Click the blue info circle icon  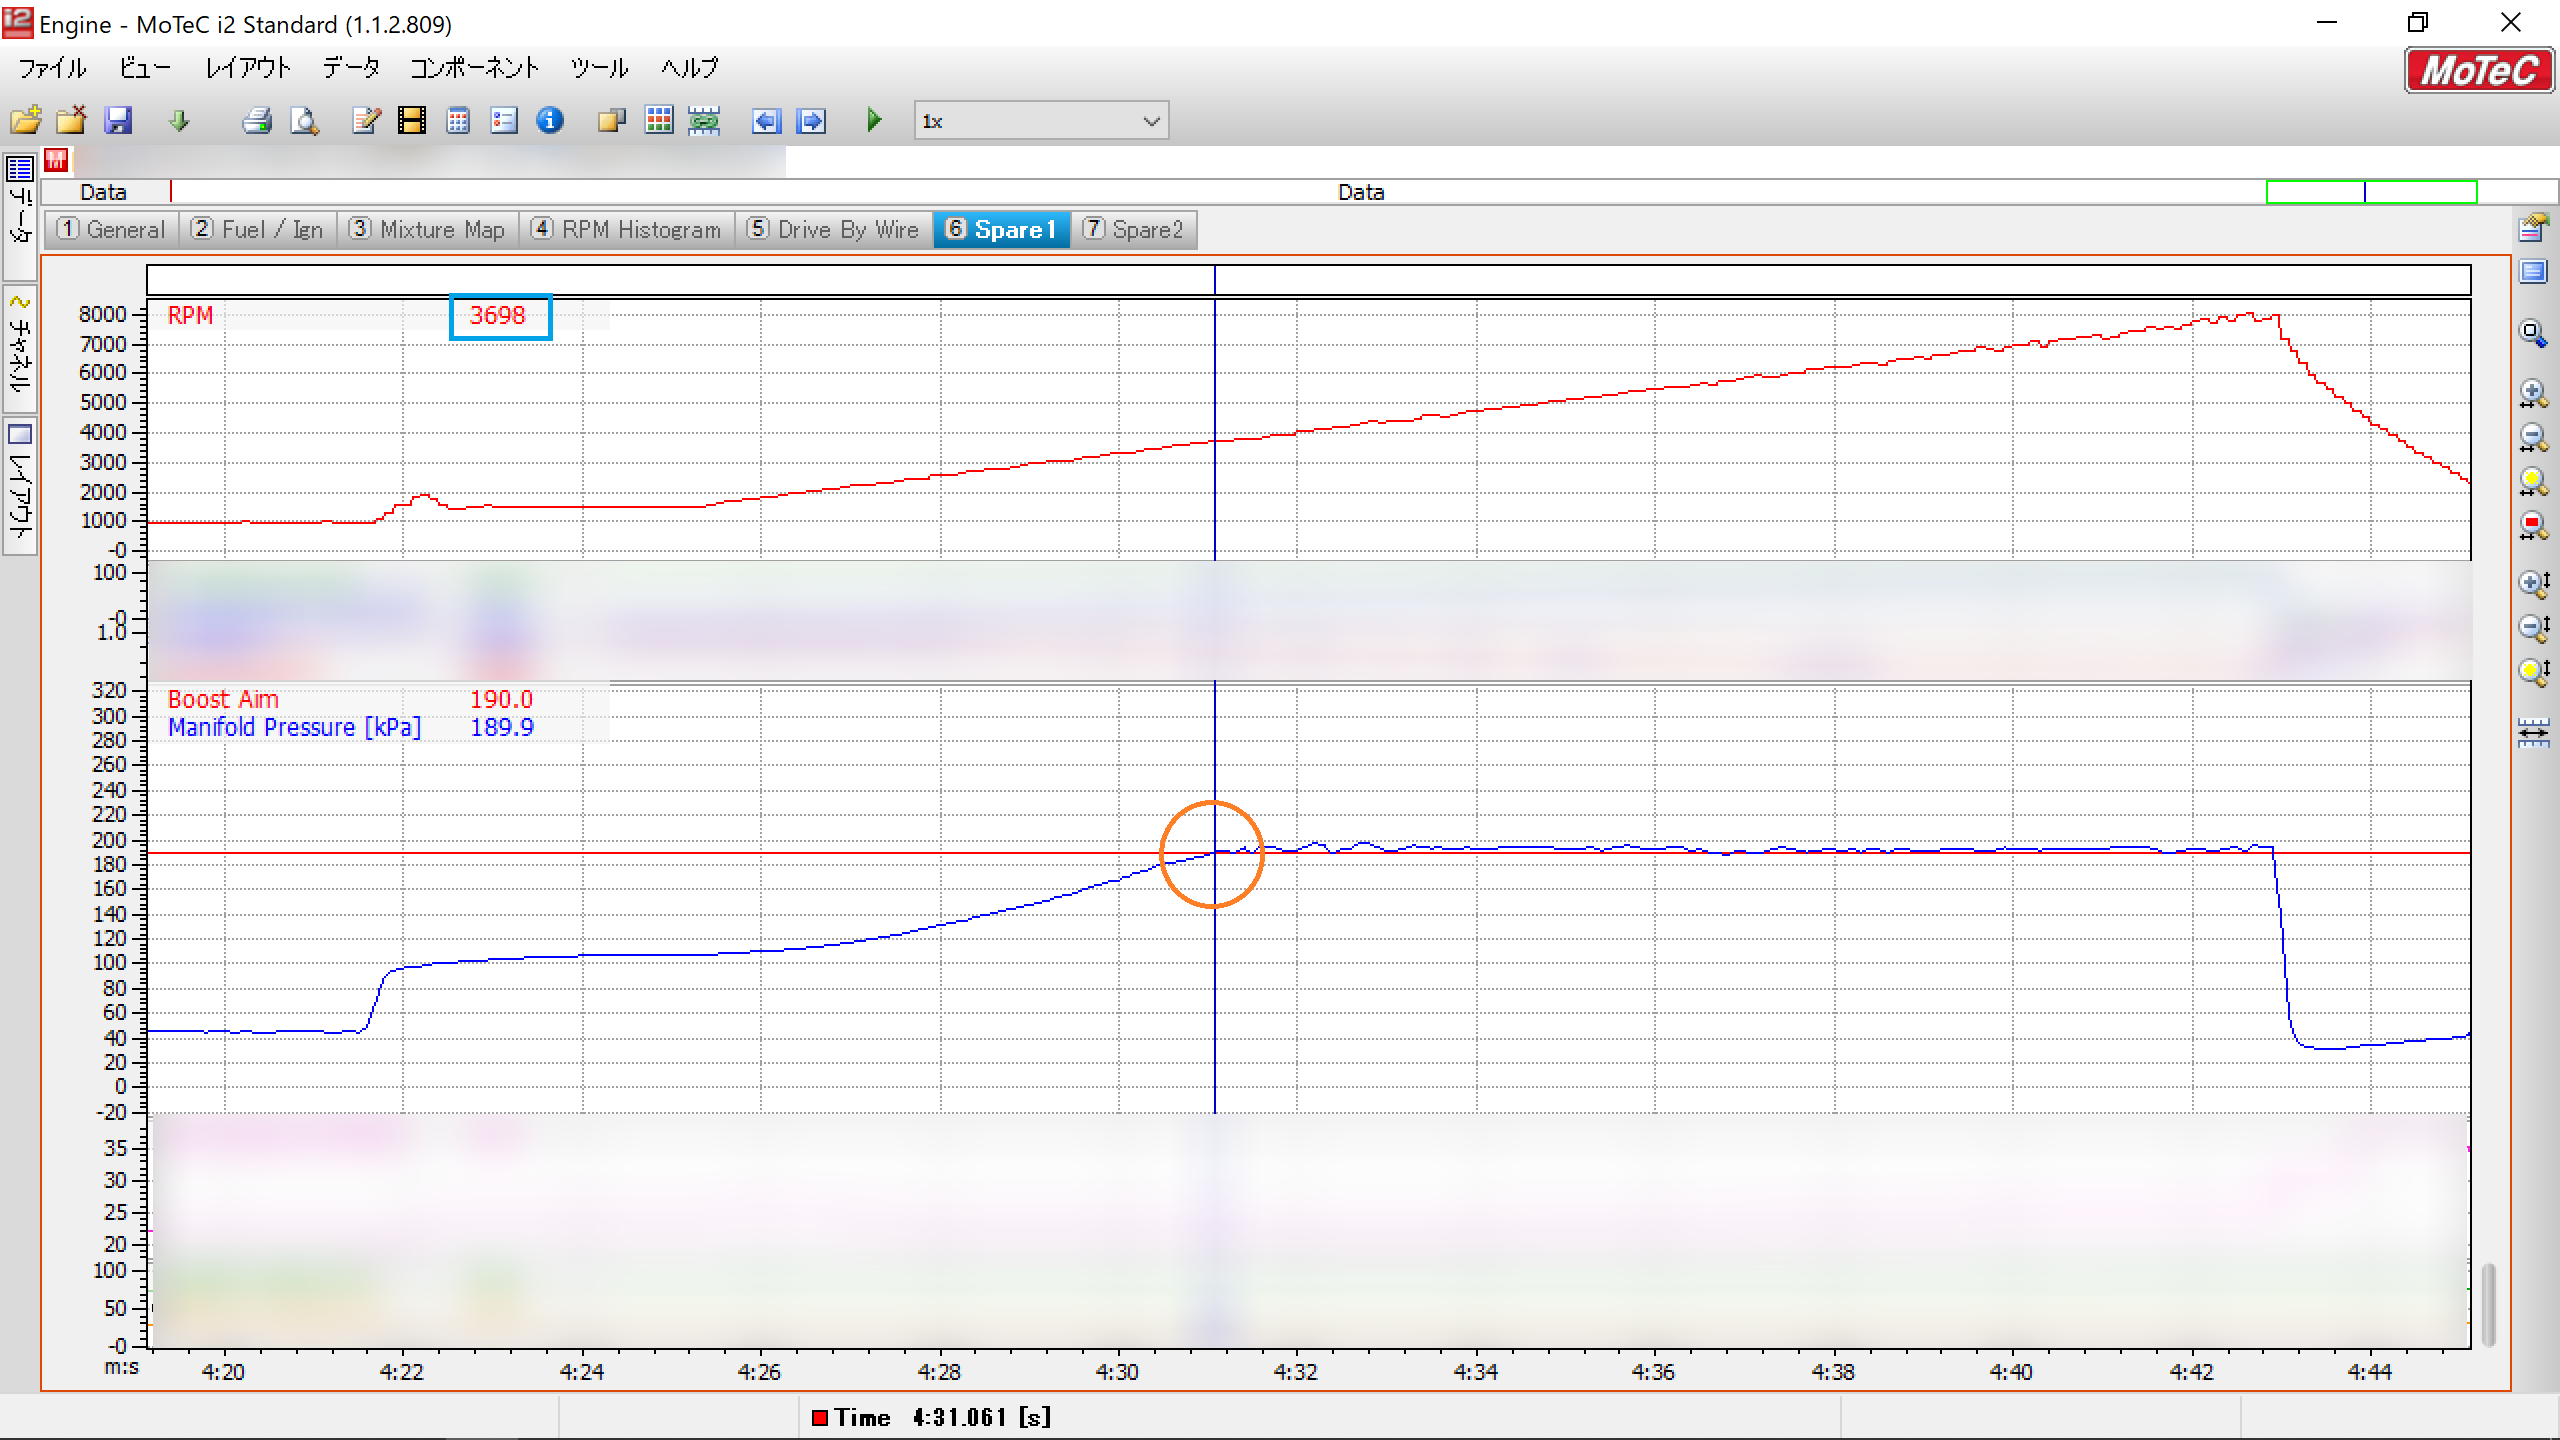click(549, 121)
